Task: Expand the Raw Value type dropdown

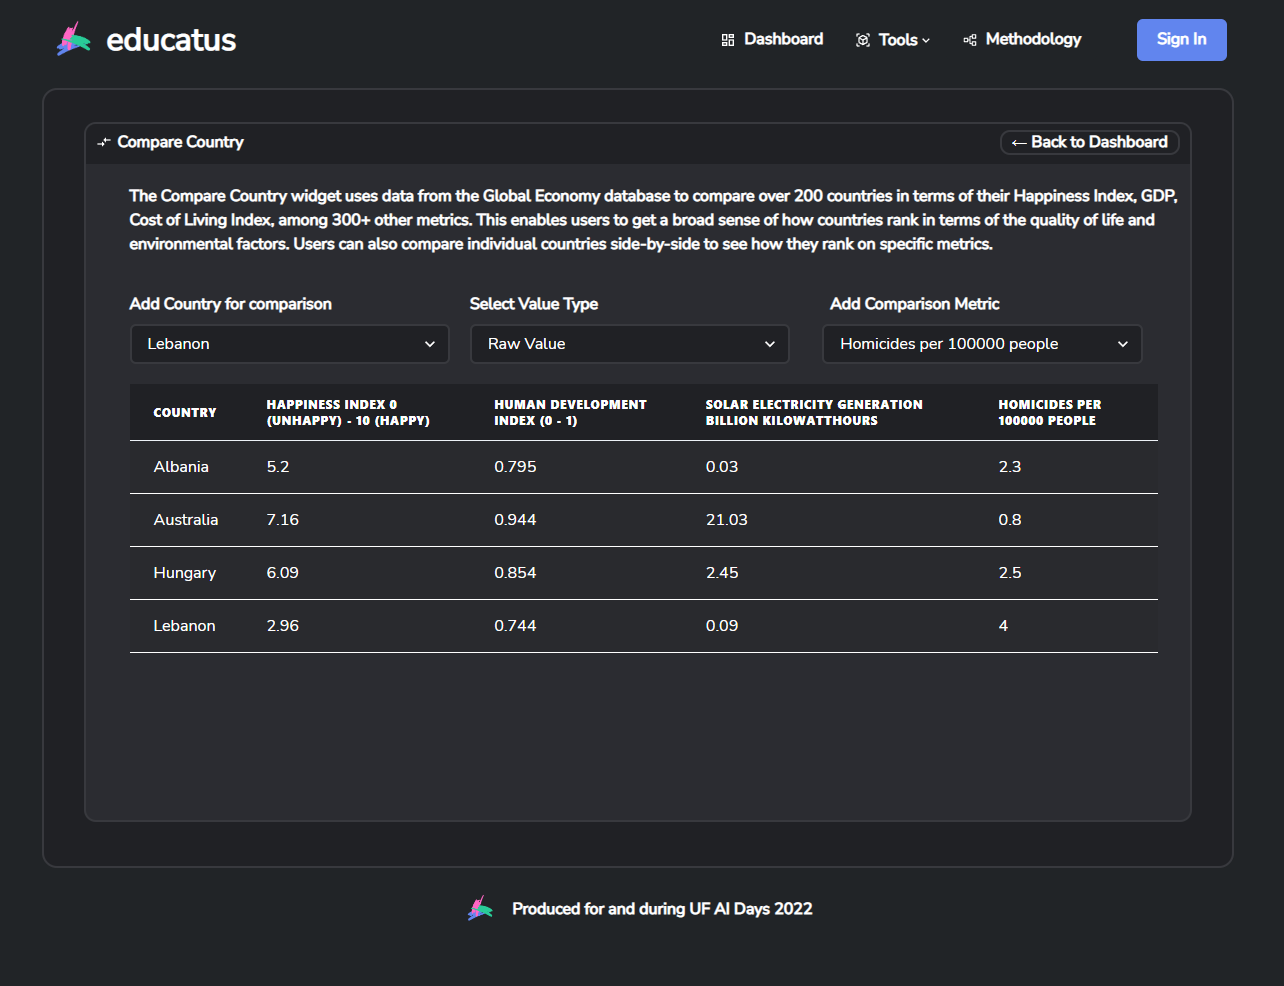Action: [630, 344]
